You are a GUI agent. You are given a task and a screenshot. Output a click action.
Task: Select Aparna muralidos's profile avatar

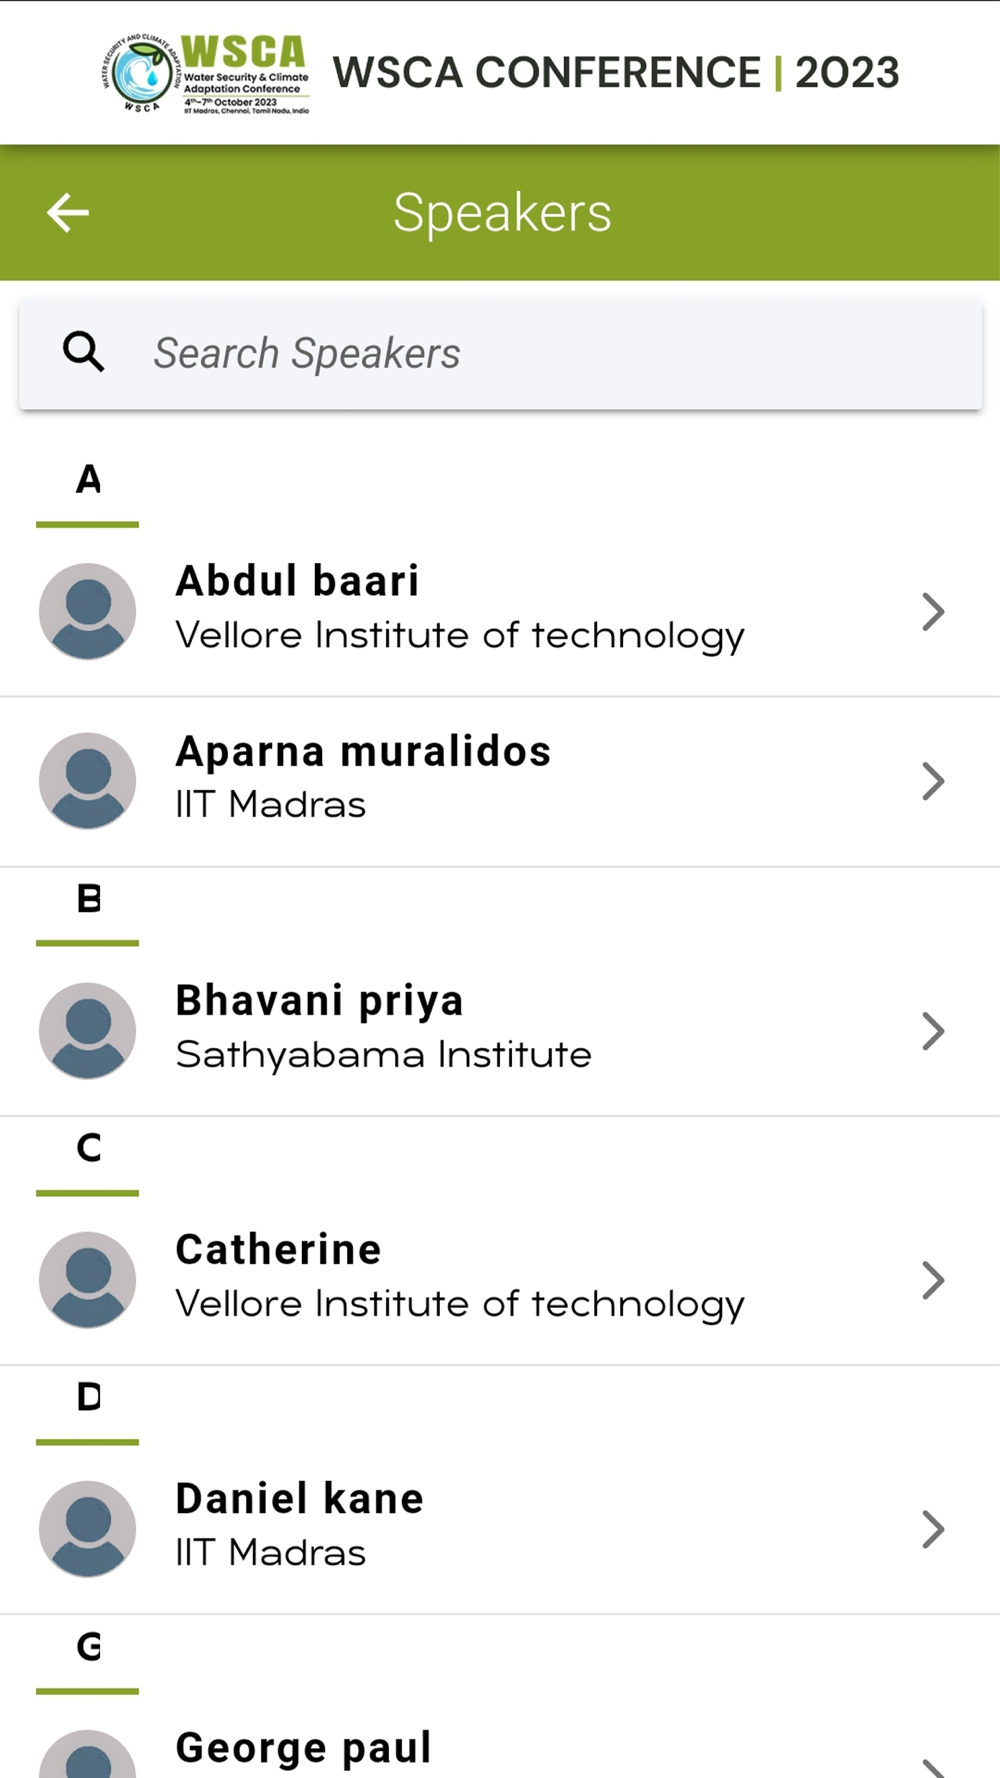pyautogui.click(x=88, y=781)
